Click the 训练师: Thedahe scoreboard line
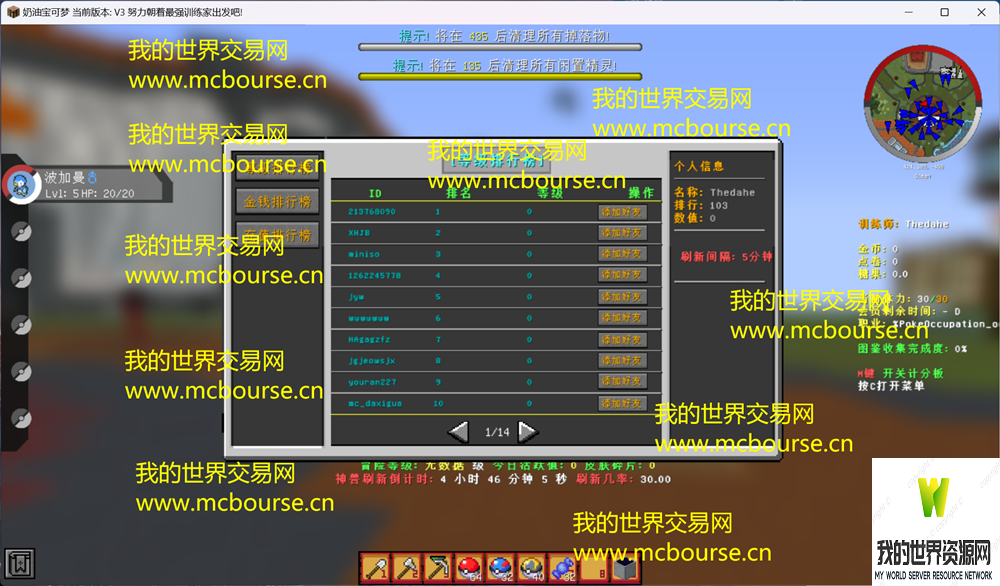Viewport: 1000px width, 586px height. point(904,224)
